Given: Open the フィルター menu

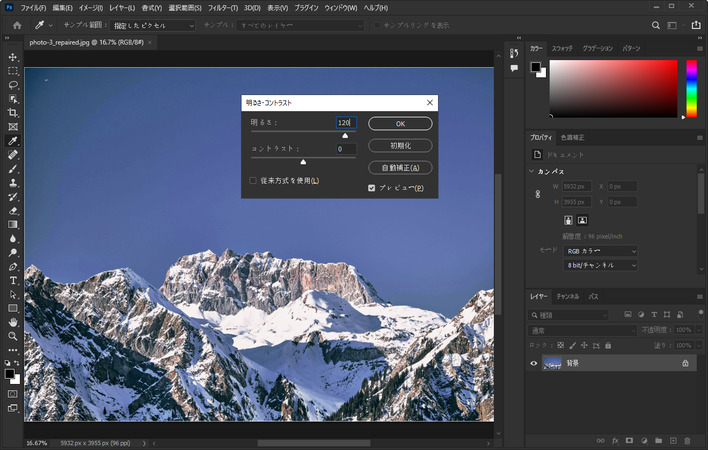Looking at the screenshot, I should 223,8.
